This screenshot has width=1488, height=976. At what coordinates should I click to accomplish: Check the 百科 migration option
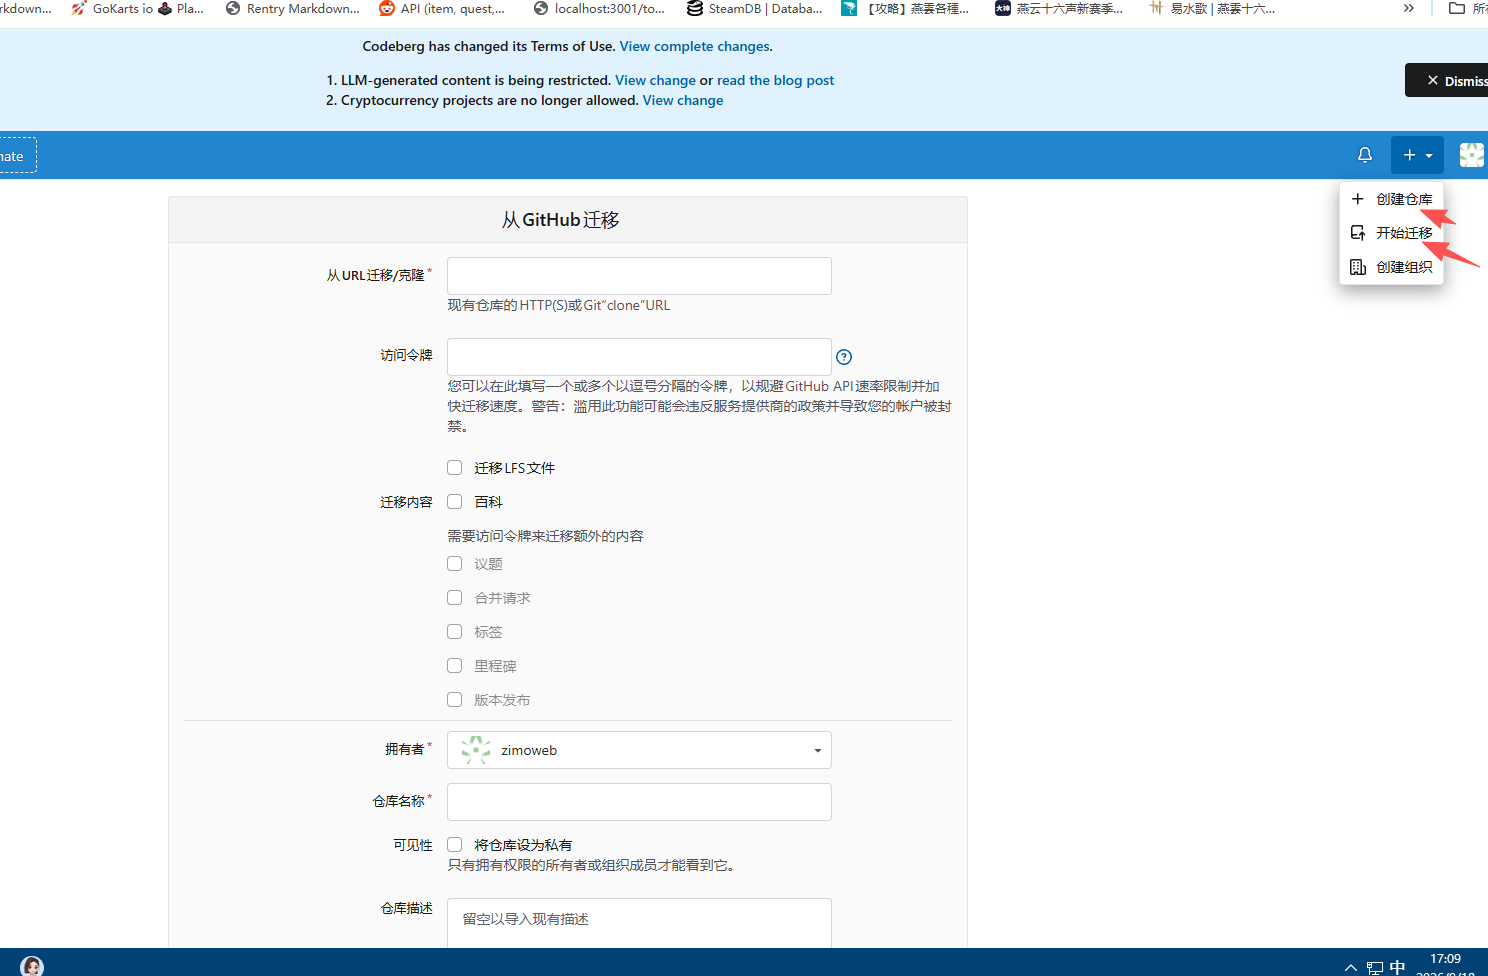[454, 502]
